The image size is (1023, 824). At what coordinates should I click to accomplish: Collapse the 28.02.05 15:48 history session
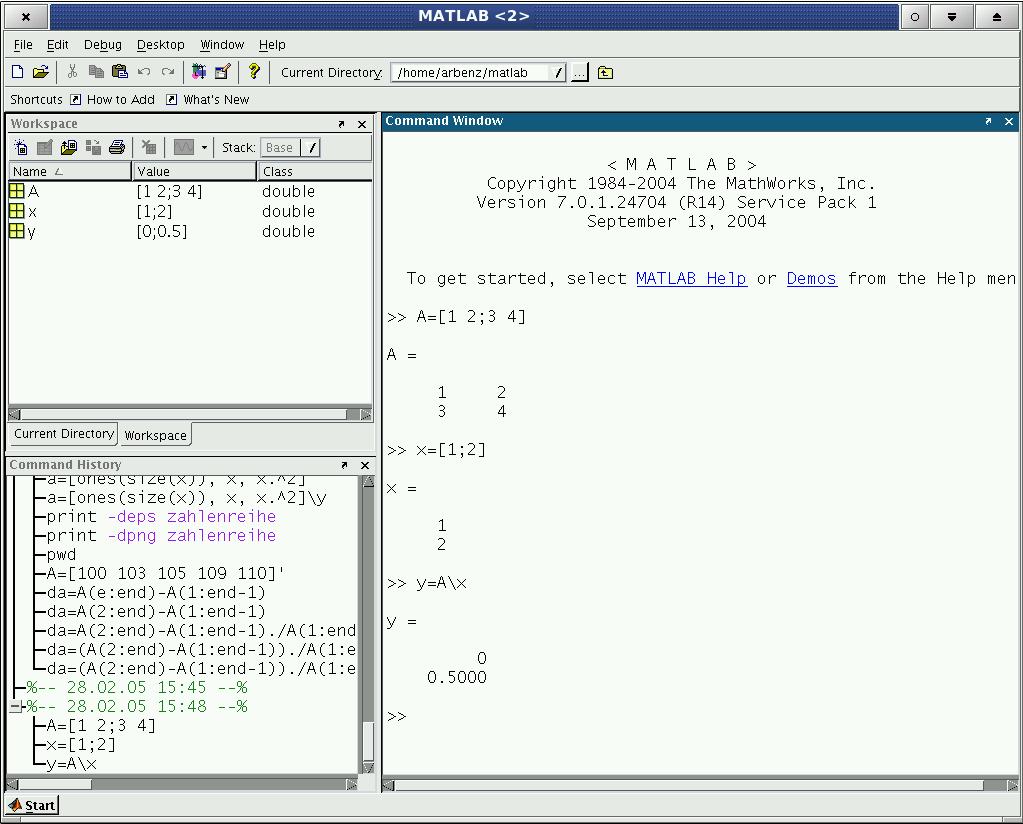tap(16, 707)
